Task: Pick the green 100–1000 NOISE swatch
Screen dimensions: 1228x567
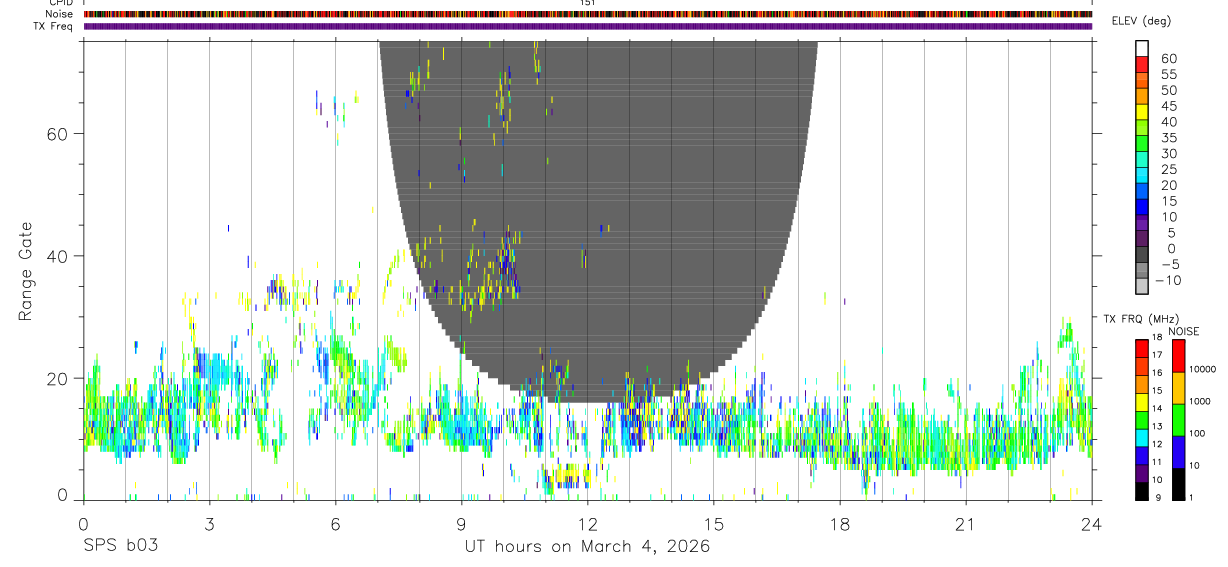Action: click(1179, 419)
